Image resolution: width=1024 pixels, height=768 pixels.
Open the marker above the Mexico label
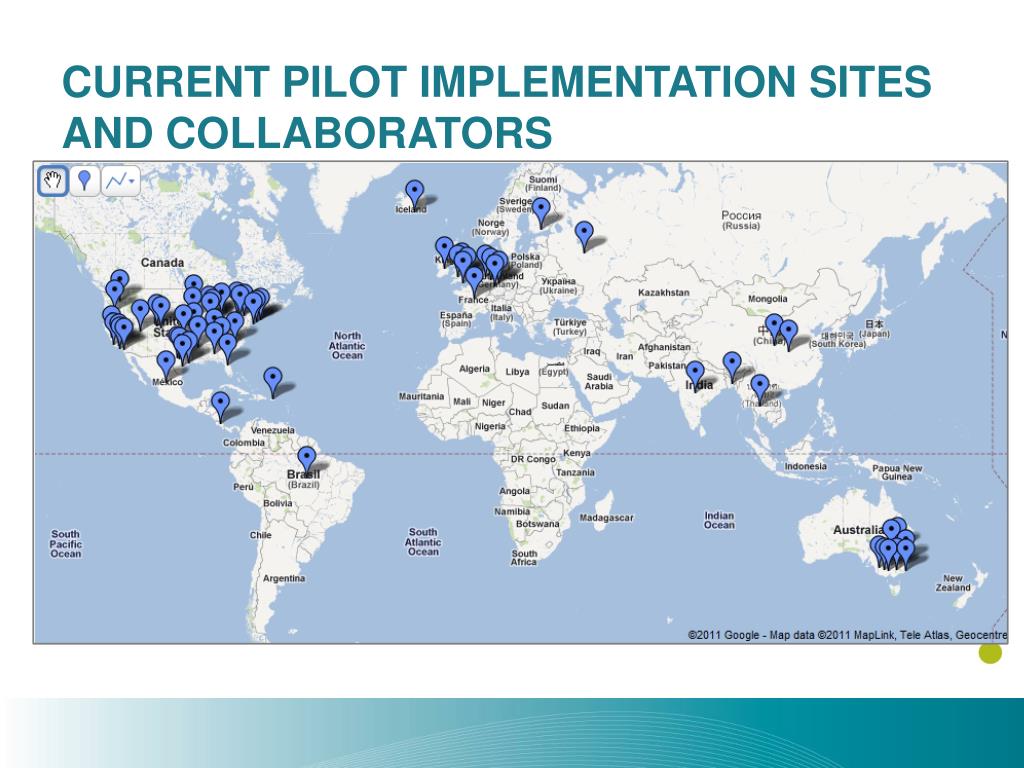point(166,365)
